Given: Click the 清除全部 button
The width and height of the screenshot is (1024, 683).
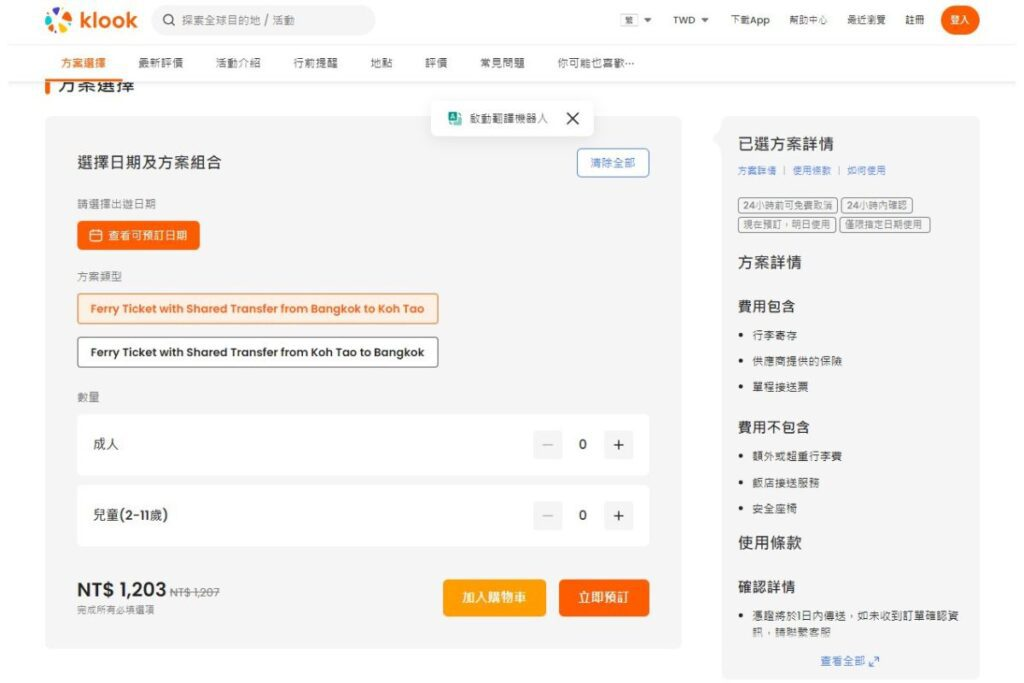Looking at the screenshot, I should pos(613,163).
